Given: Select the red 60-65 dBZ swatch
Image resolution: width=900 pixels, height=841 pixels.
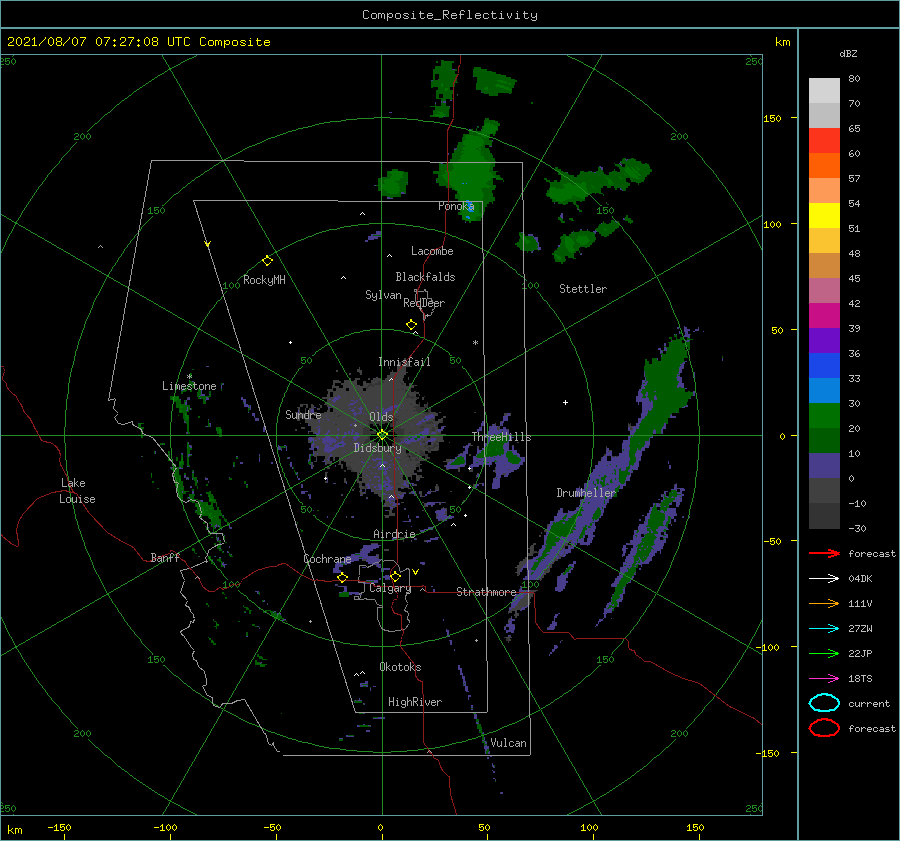Looking at the screenshot, I should tap(824, 141).
